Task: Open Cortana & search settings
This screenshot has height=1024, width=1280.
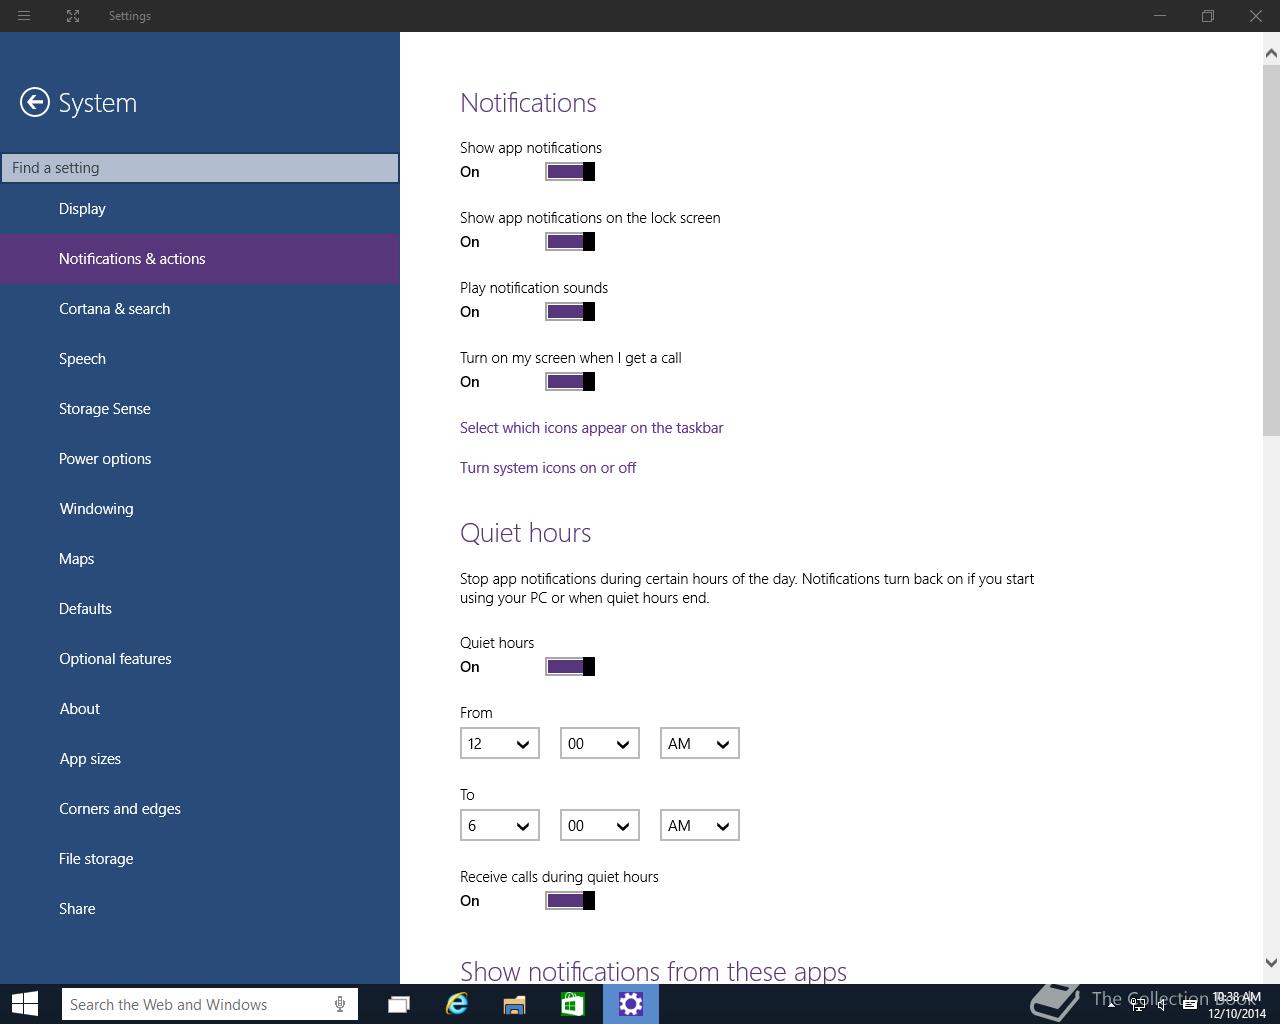Action: 200,309
